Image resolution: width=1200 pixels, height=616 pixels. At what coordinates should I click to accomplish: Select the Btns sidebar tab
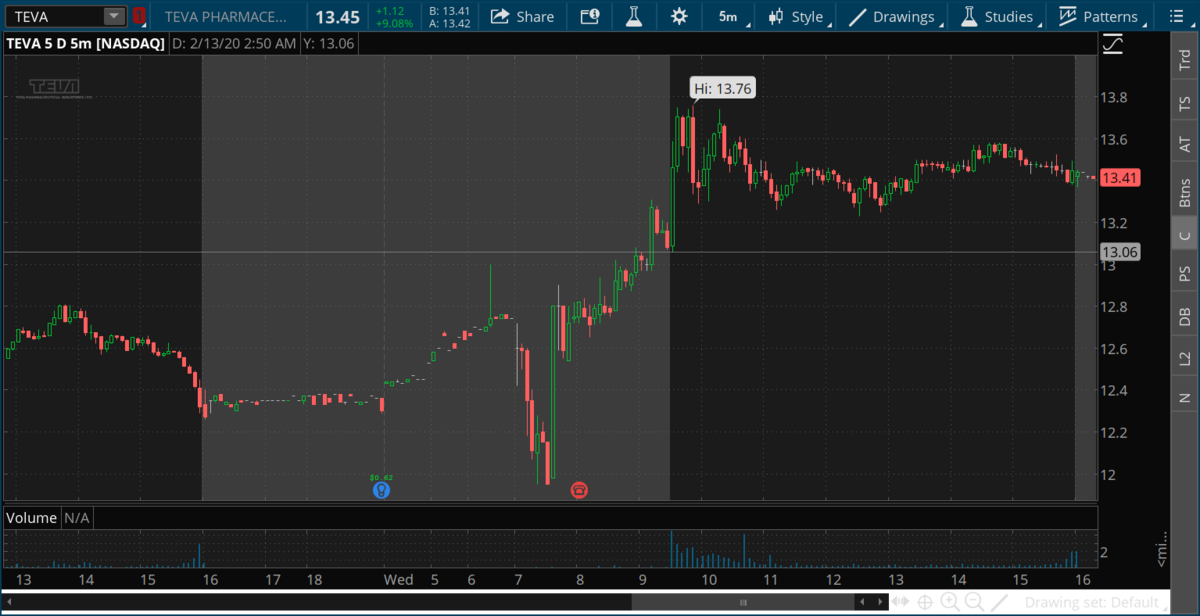1184,191
